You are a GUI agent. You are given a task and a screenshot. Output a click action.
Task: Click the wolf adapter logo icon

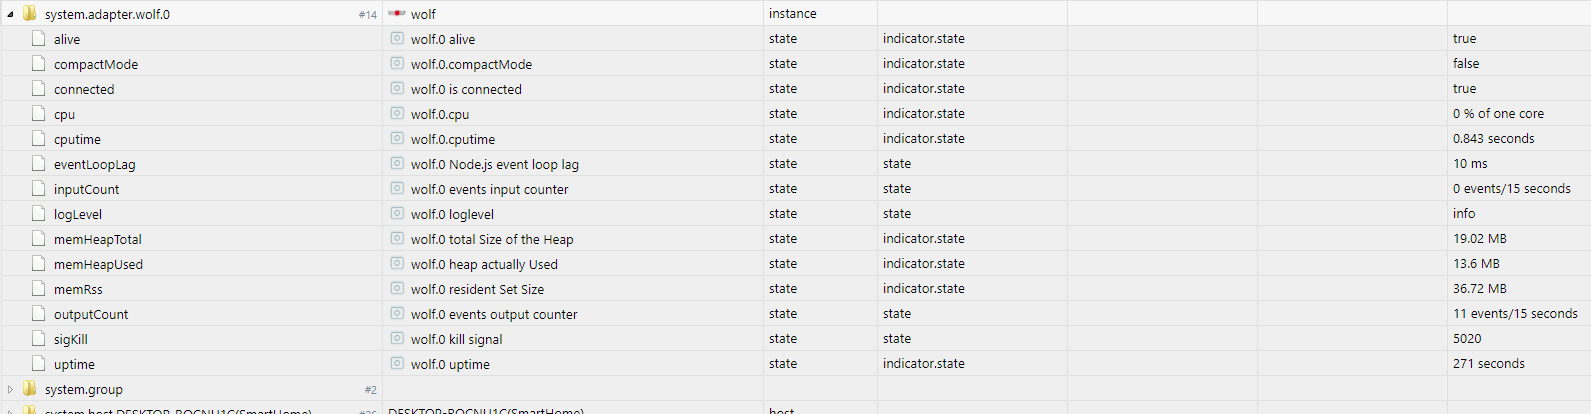pos(397,14)
